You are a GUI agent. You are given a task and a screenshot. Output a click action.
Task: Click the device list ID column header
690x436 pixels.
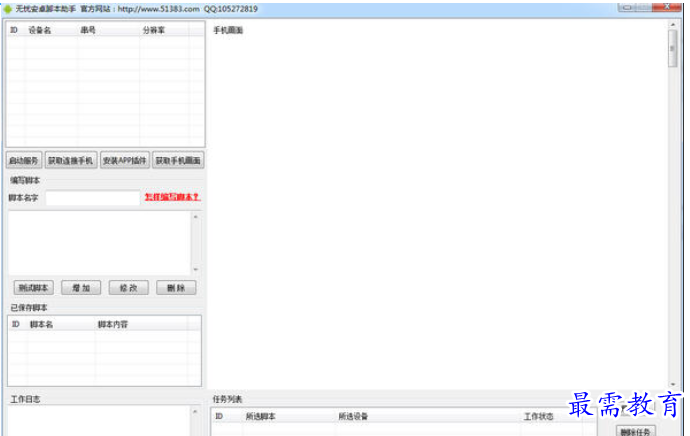pyautogui.click(x=14, y=30)
